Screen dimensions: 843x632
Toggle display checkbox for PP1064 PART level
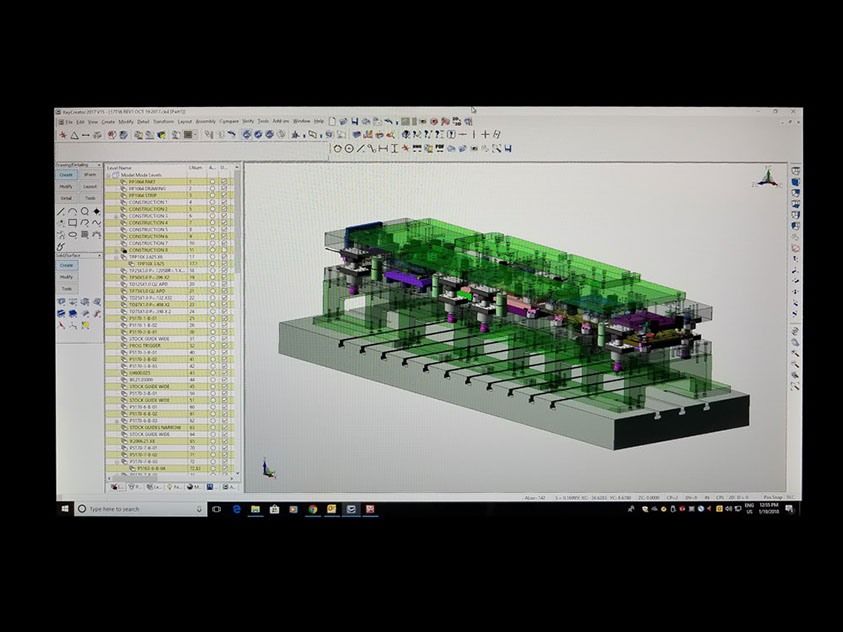(225, 182)
